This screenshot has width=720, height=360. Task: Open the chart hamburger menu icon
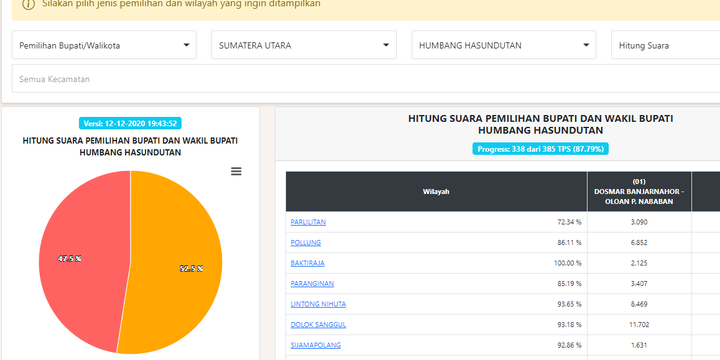(x=236, y=171)
